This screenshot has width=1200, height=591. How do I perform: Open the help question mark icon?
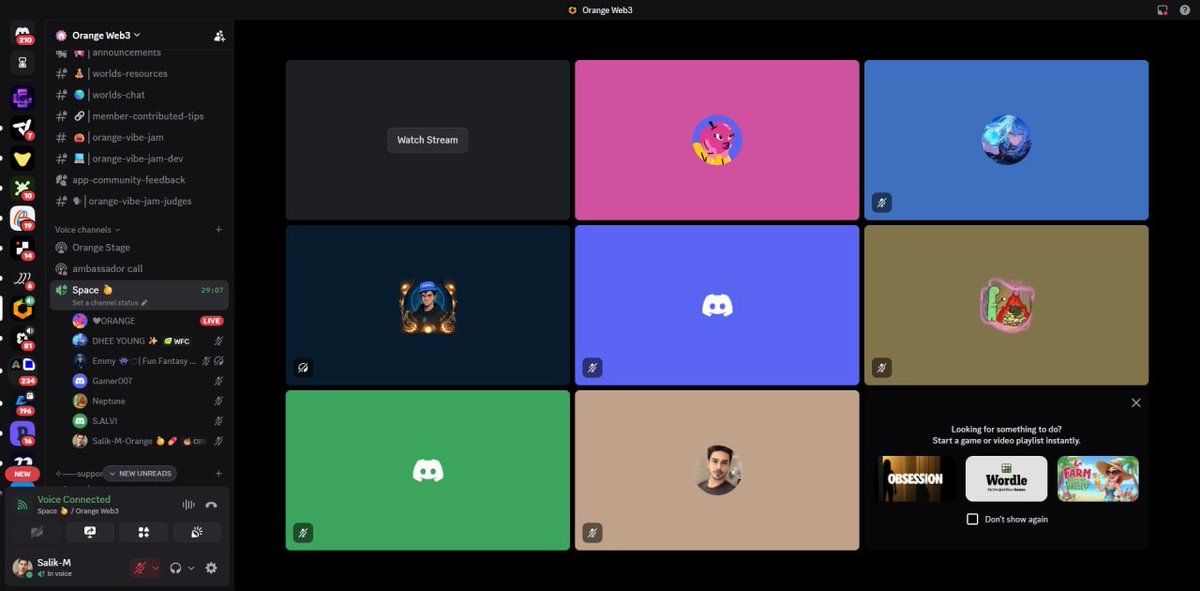[x=1184, y=10]
